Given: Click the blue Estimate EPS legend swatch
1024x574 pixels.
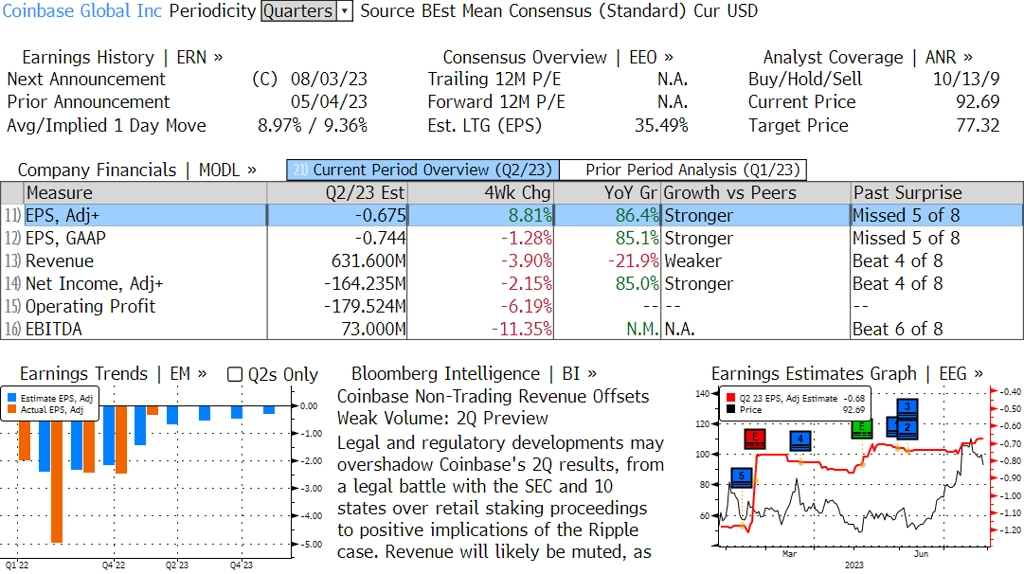Looking at the screenshot, I should 12,398.
